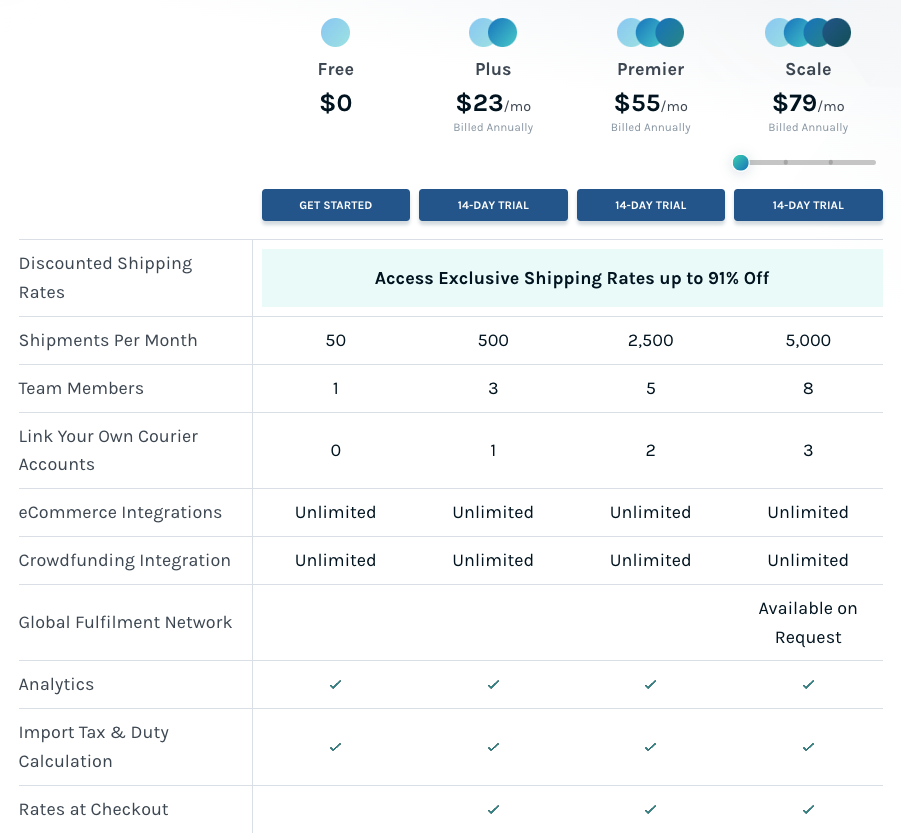Image resolution: width=901 pixels, height=833 pixels.
Task: Start the 14-day trial for Scale
Action: (x=808, y=205)
